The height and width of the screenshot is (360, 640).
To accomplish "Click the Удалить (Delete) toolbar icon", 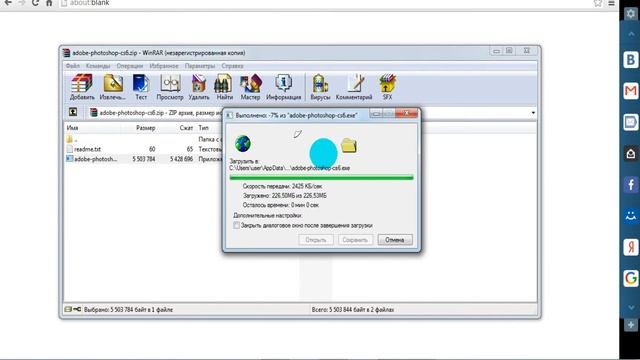I will (x=199, y=87).
